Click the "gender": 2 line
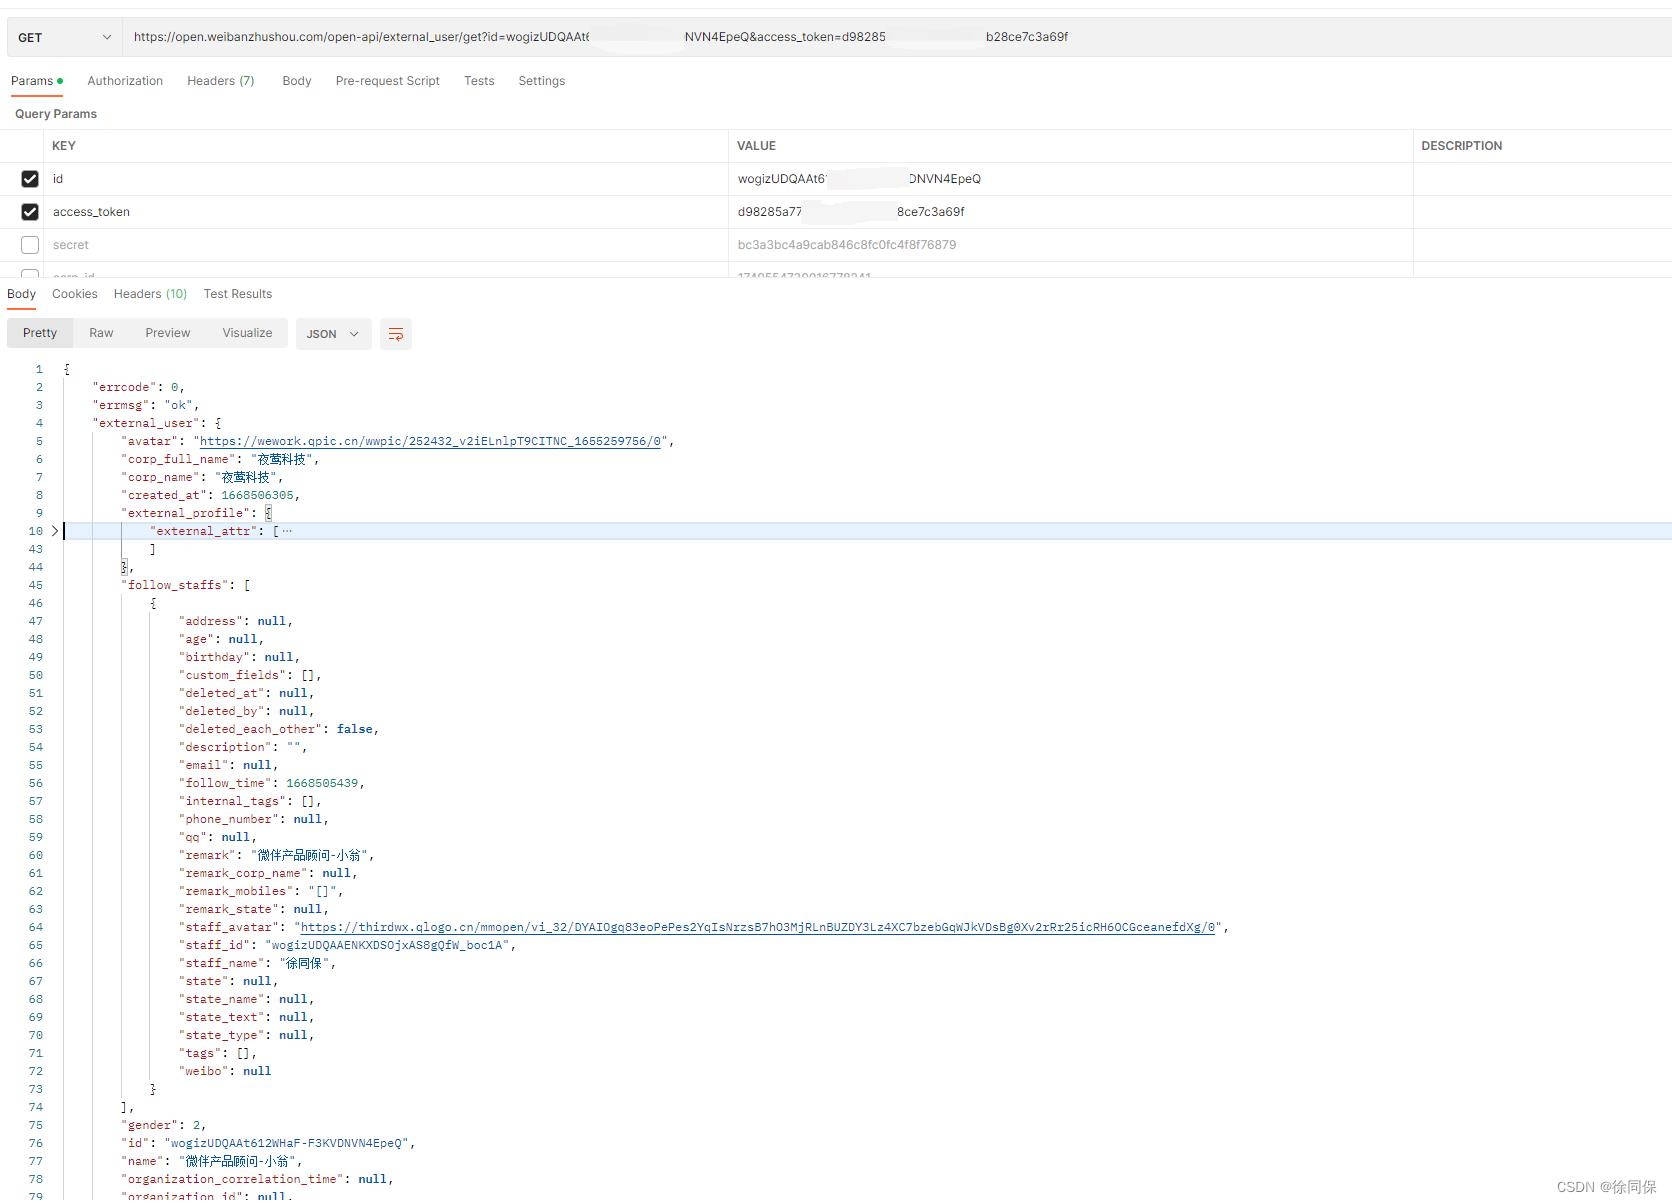 (x=164, y=1125)
